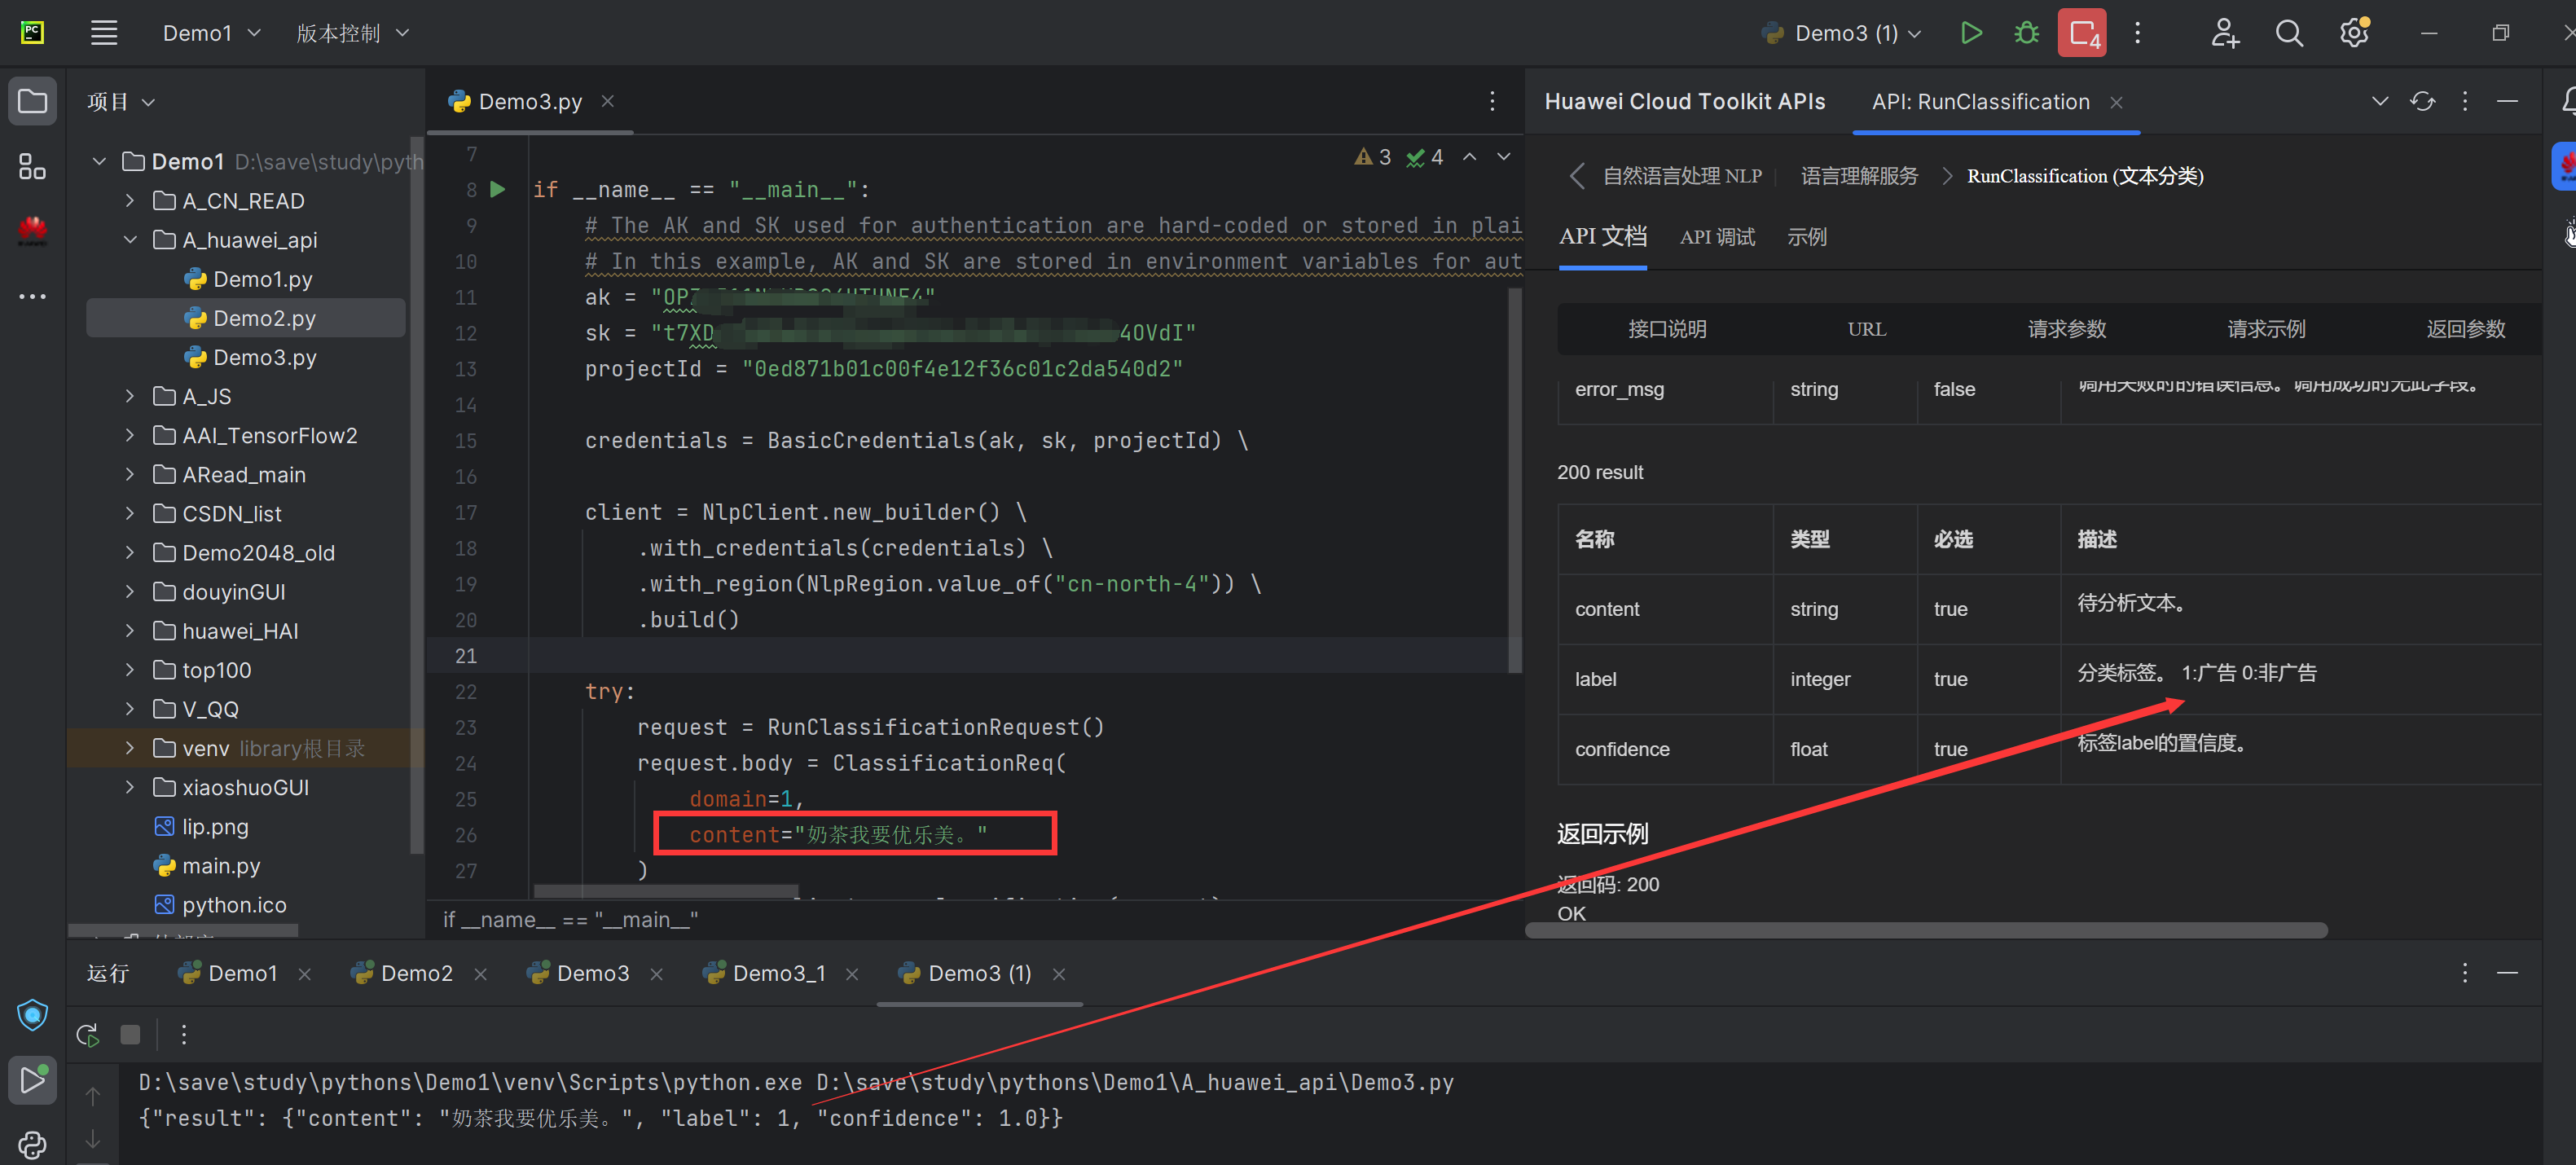Refresh the Huawei Cloud Toolkit APIs panel
The width and height of the screenshot is (2576, 1165).
tap(2422, 101)
